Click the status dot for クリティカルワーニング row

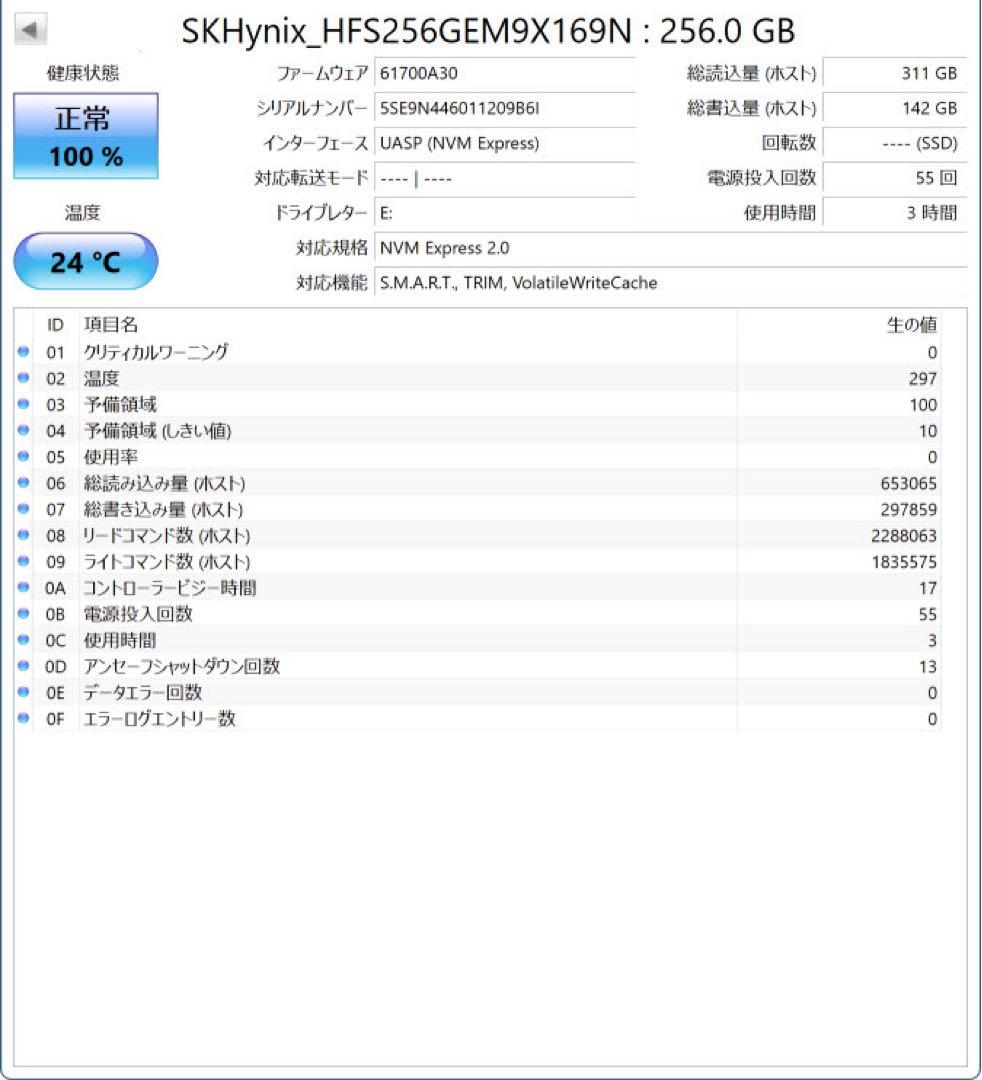[x=23, y=351]
